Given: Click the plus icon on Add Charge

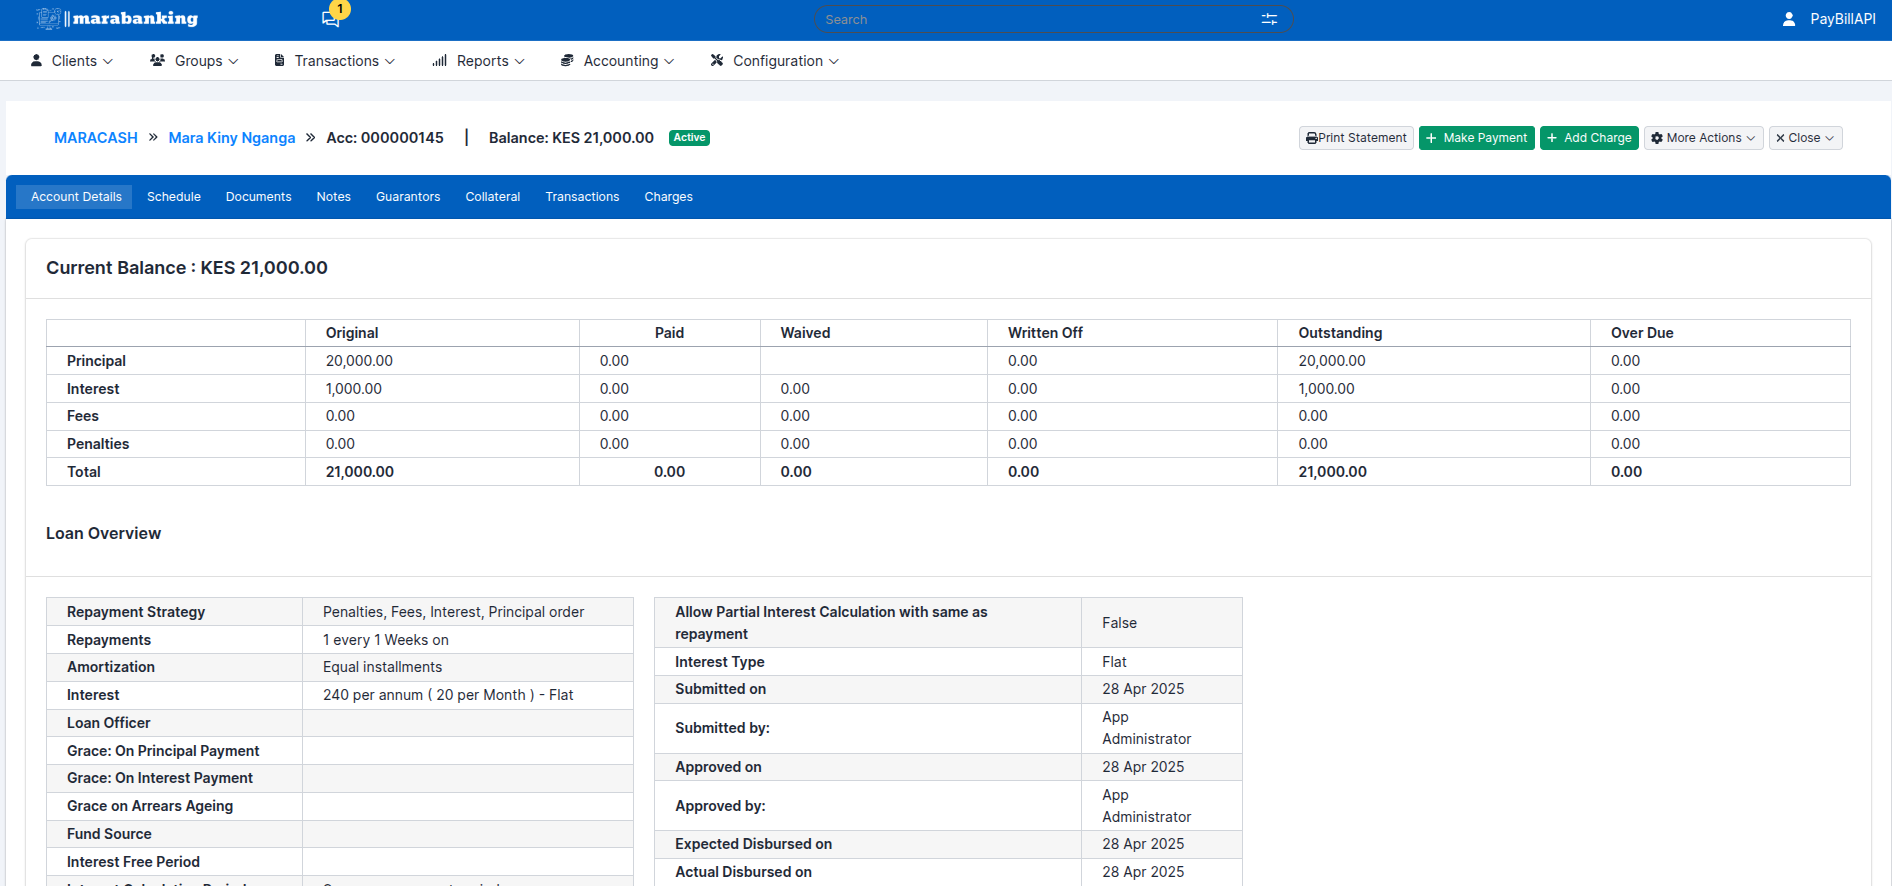Looking at the screenshot, I should pos(1552,138).
